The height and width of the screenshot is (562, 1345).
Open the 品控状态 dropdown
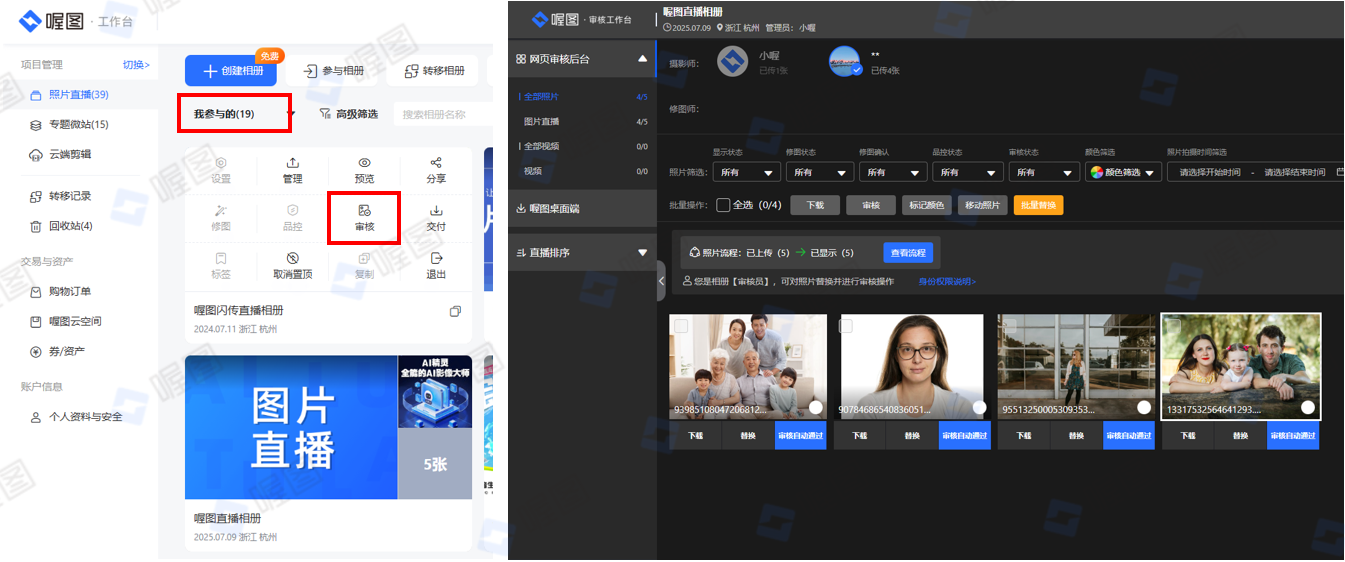tap(967, 172)
